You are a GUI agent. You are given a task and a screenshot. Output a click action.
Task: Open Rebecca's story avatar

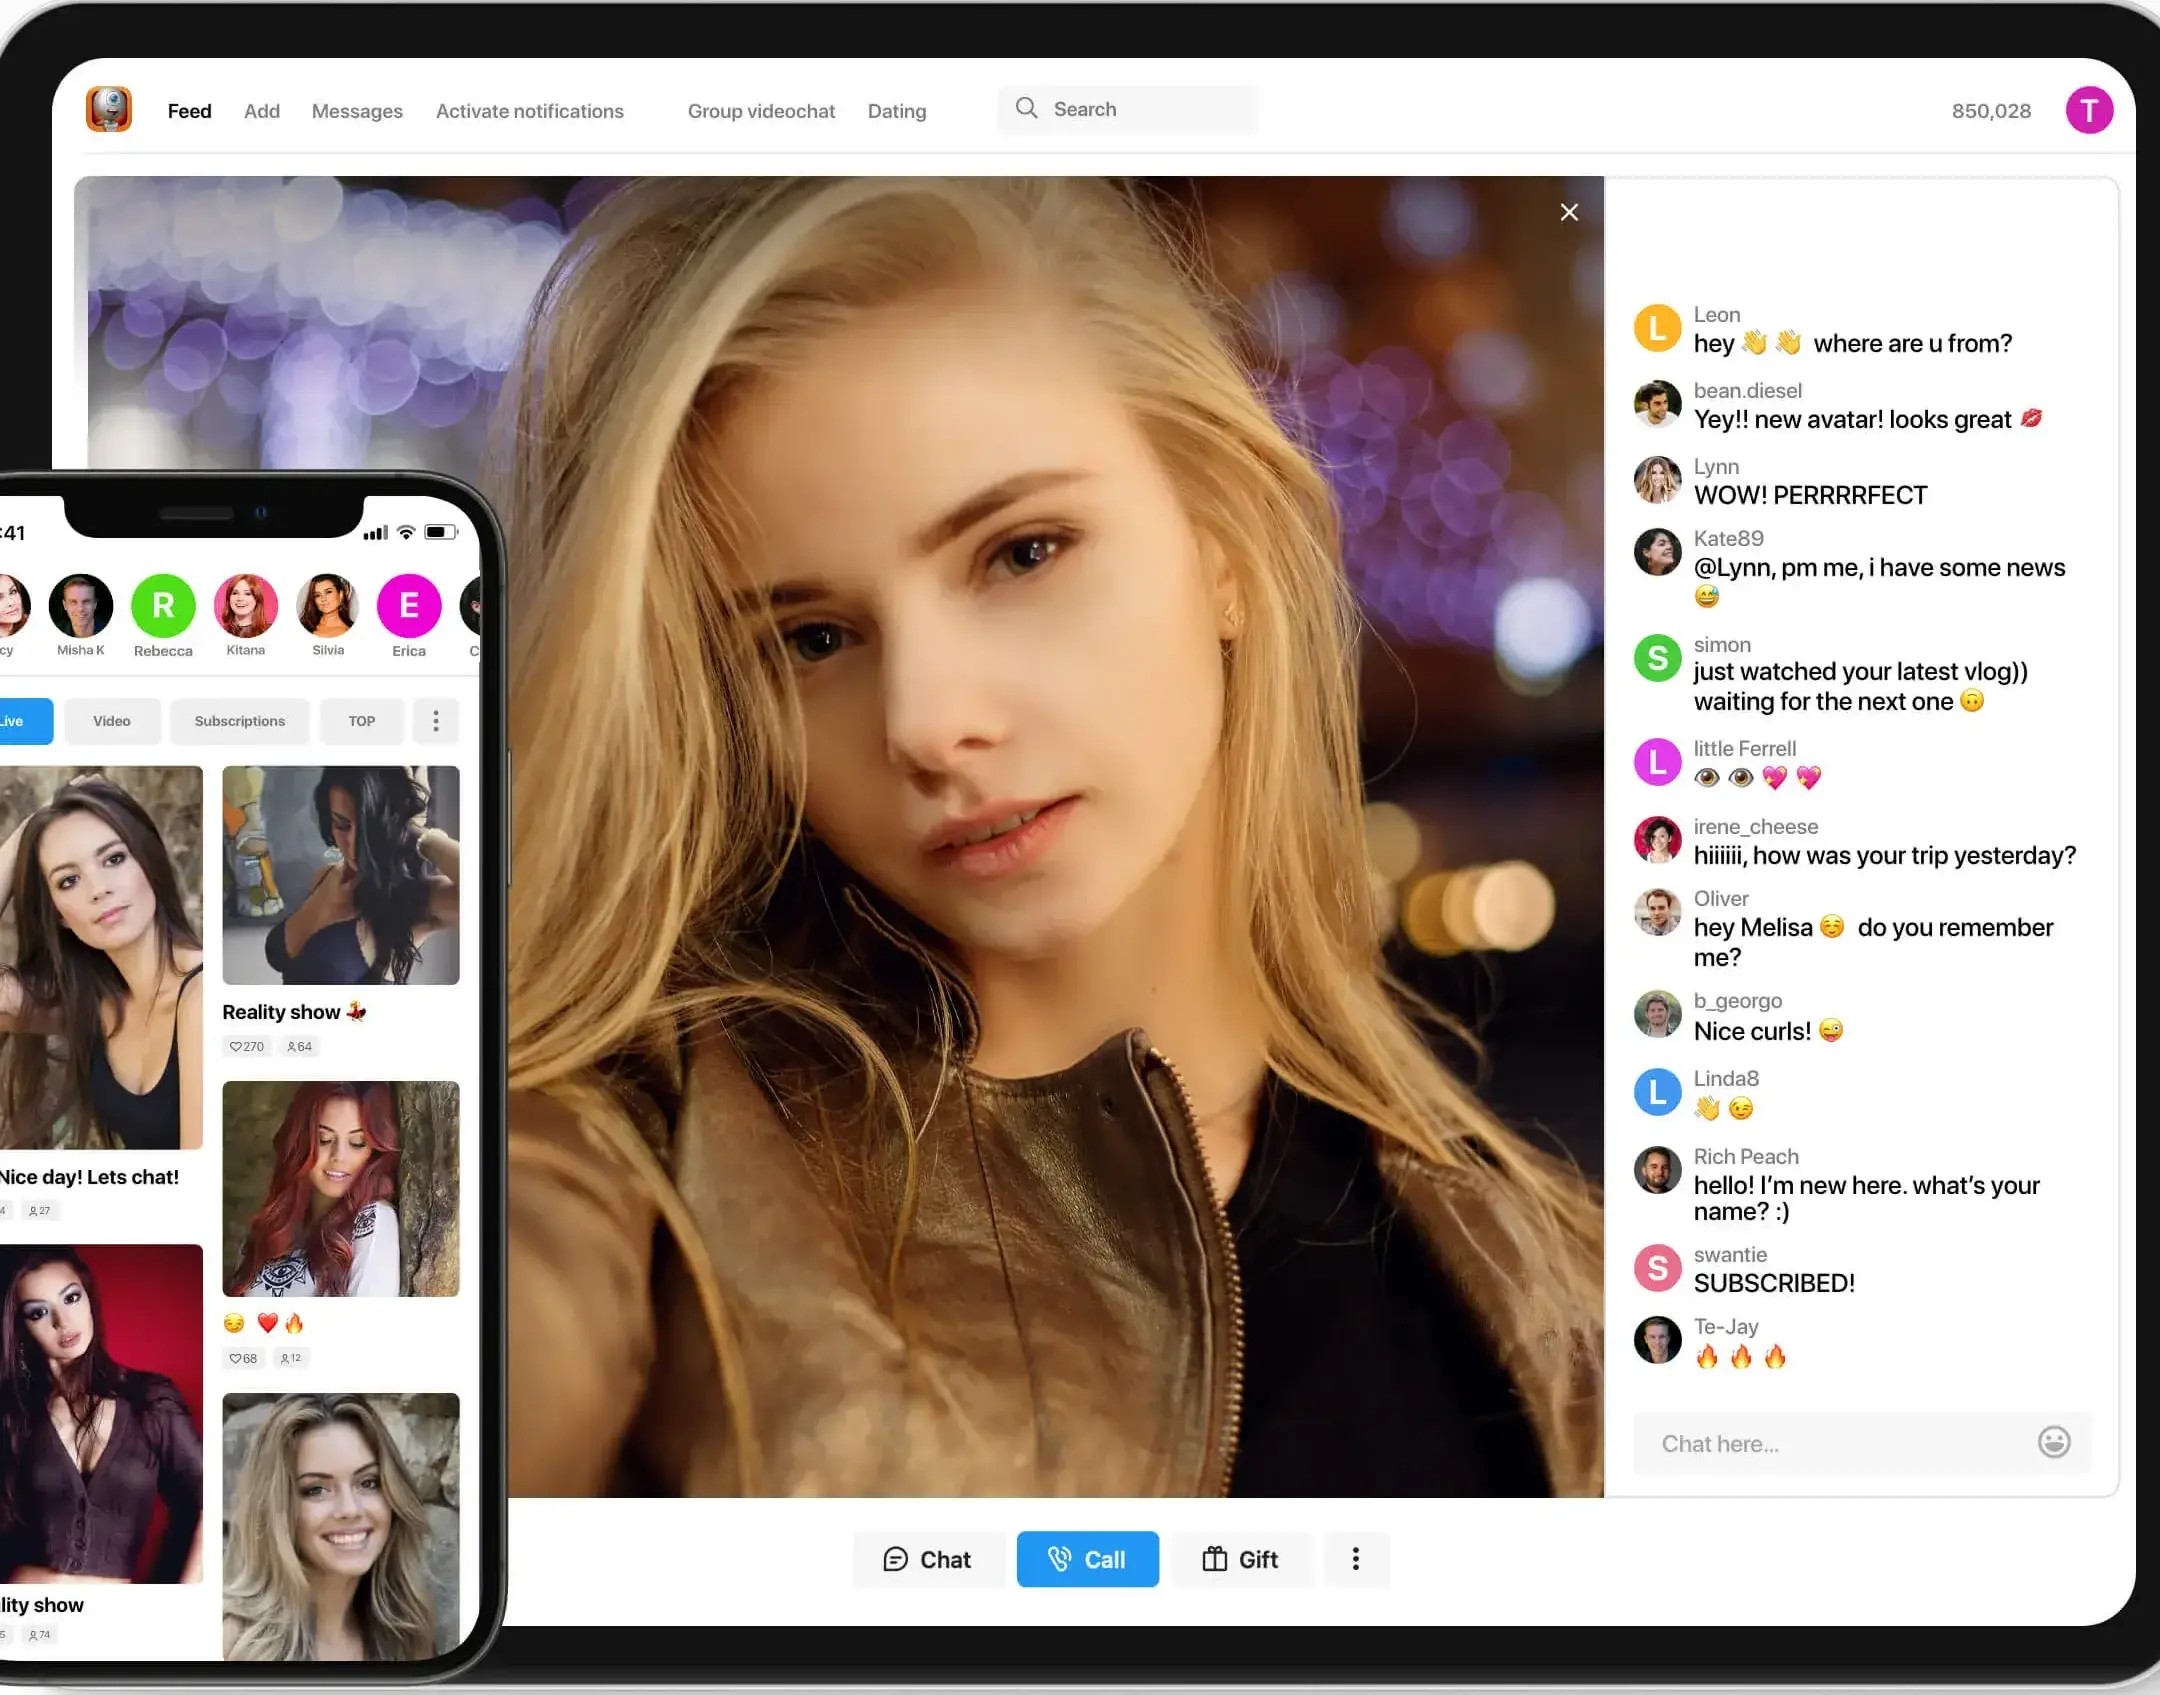pyautogui.click(x=163, y=606)
